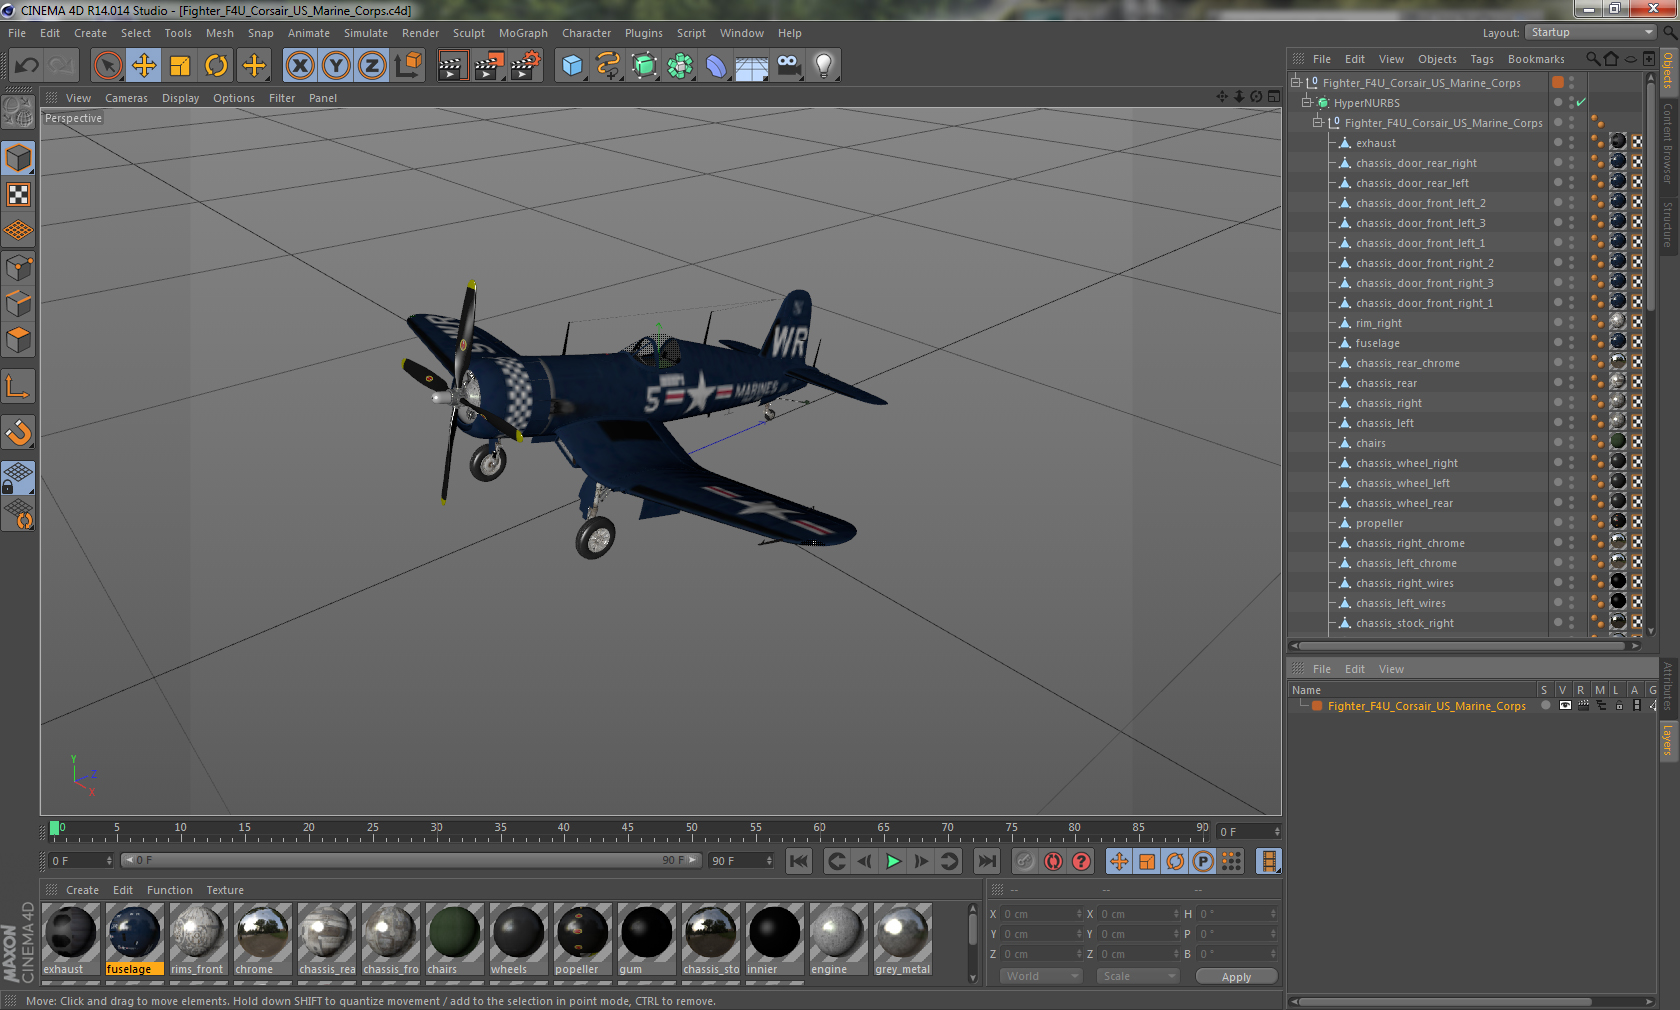
Task: Open the Simulate menu
Action: click(x=365, y=33)
